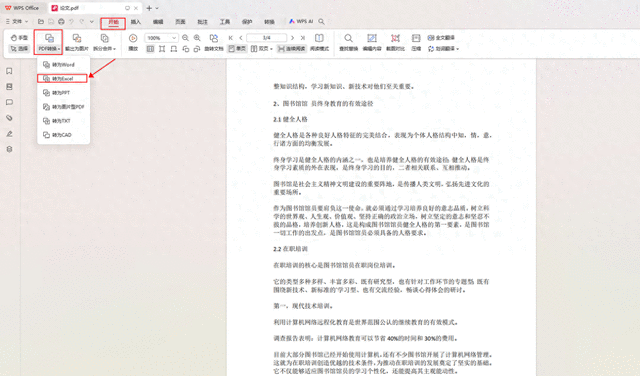This screenshot has height=376, width=640.
Task: Open the comments panel in left sidebar
Action: tap(9, 102)
